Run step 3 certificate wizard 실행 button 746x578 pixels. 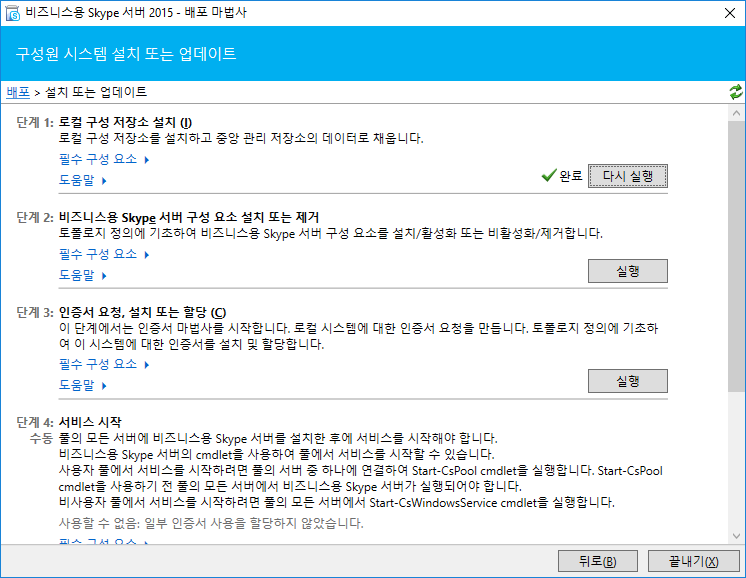[628, 381]
